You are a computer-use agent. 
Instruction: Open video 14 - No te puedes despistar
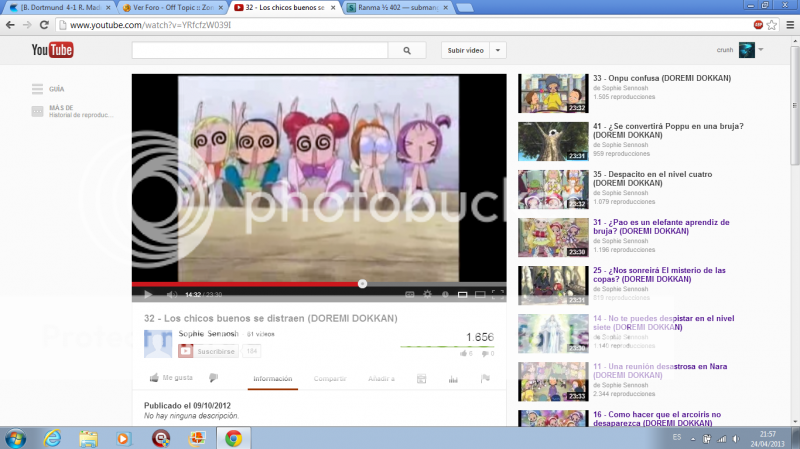(663, 322)
